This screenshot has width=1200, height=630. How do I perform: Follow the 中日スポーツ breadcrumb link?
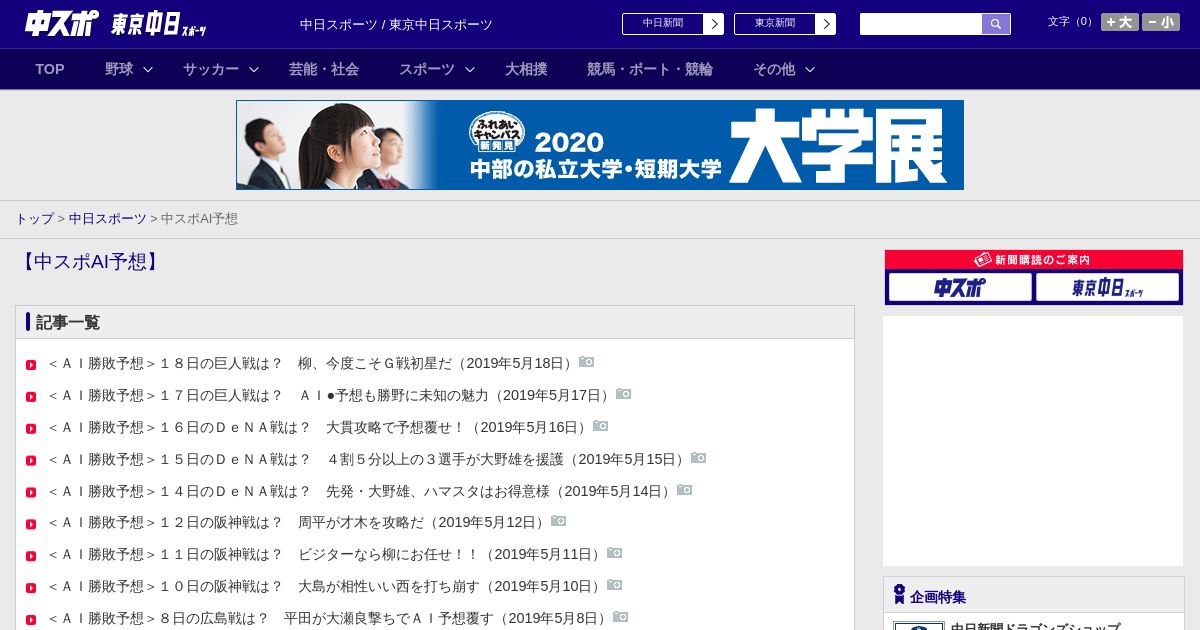[x=107, y=218]
